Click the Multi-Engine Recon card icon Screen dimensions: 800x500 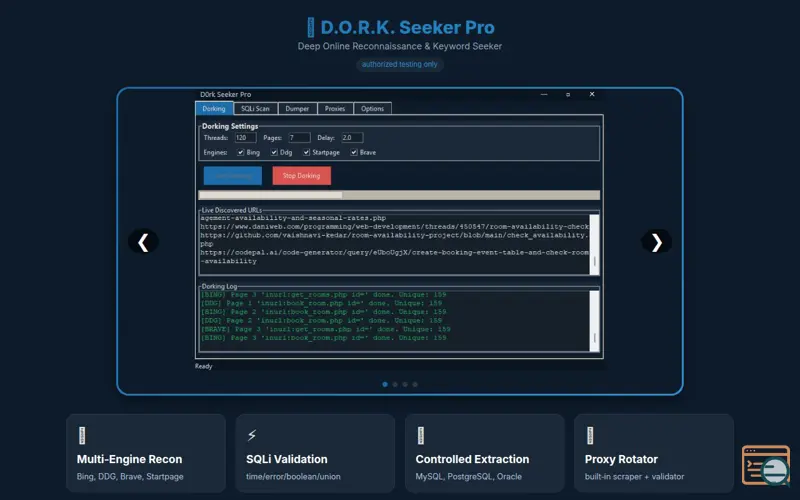coord(82,435)
